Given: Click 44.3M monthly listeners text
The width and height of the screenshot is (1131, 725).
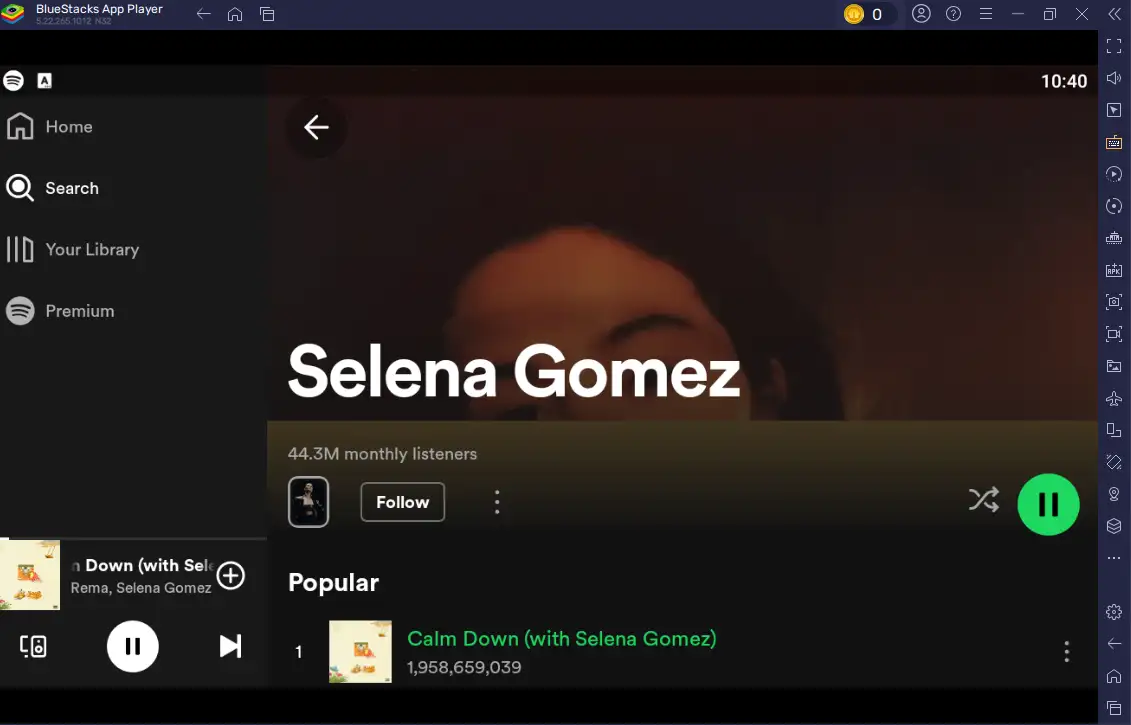Looking at the screenshot, I should pyautogui.click(x=382, y=454).
